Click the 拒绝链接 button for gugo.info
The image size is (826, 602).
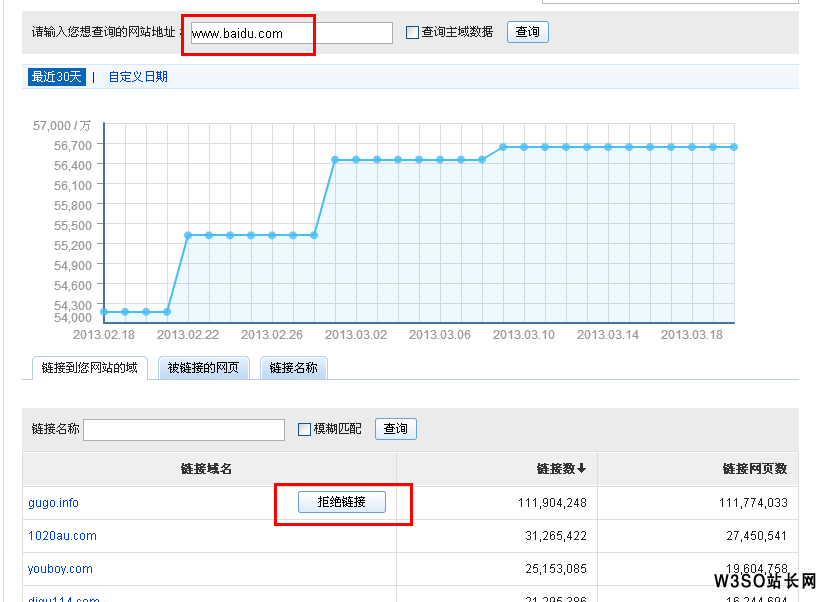coord(342,502)
